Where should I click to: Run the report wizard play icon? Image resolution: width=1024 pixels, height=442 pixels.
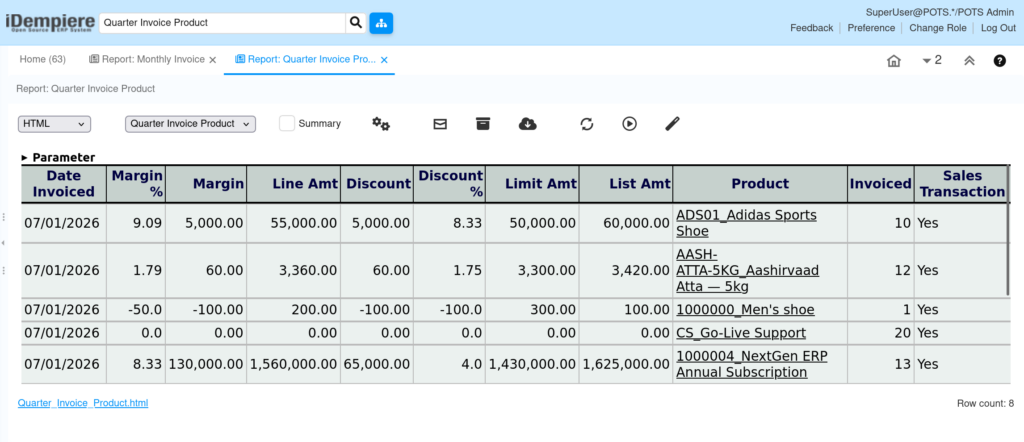coord(630,123)
